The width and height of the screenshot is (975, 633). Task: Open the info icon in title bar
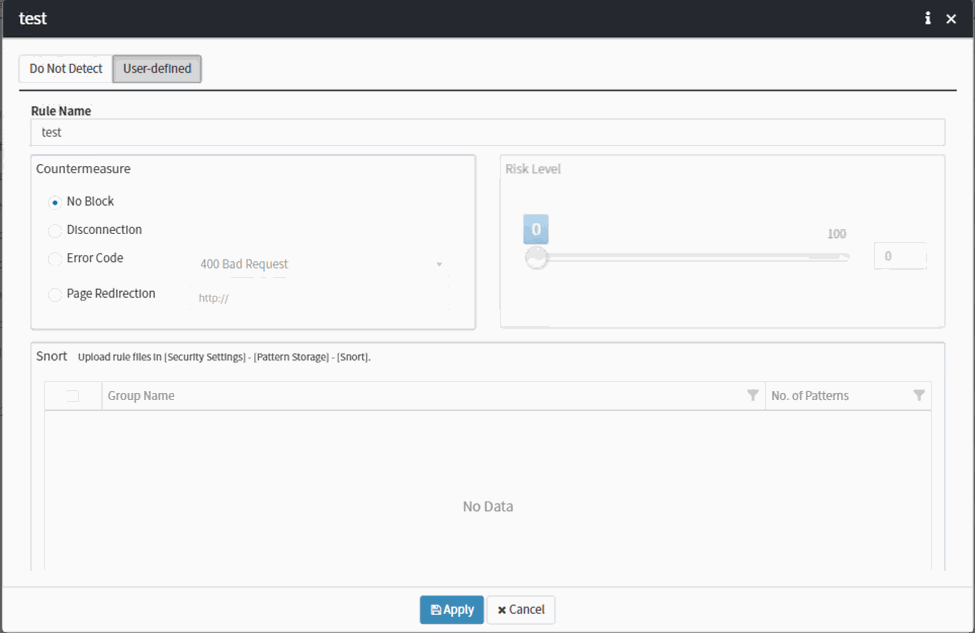click(928, 19)
